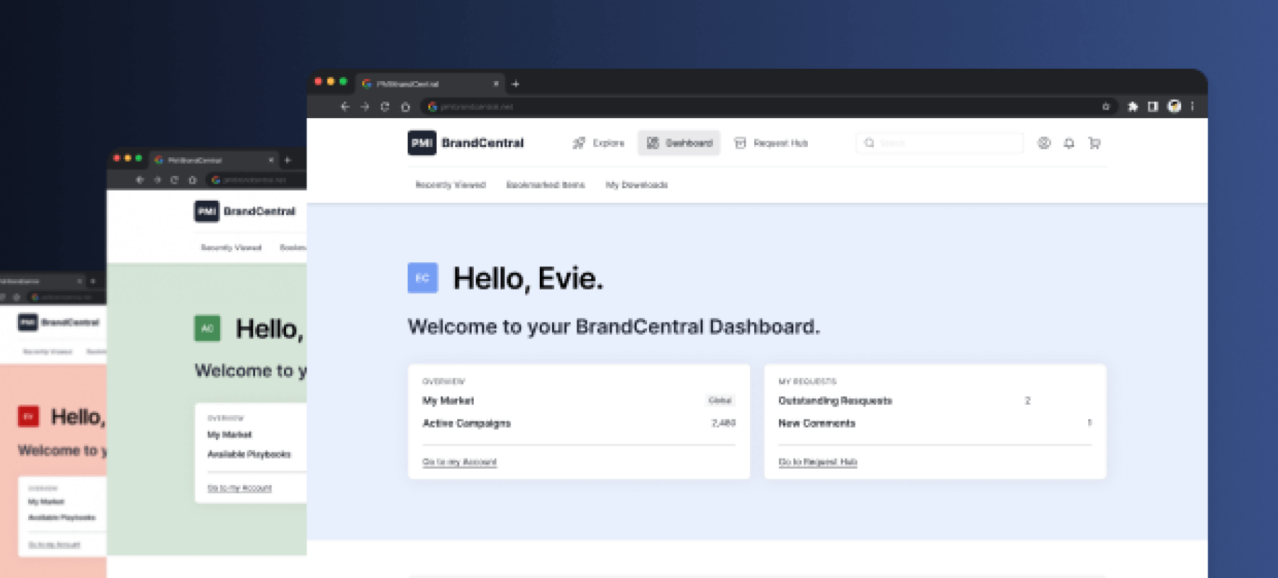
Task: Open the Chrome three-dot menu
Action: pyautogui.click(x=1192, y=106)
